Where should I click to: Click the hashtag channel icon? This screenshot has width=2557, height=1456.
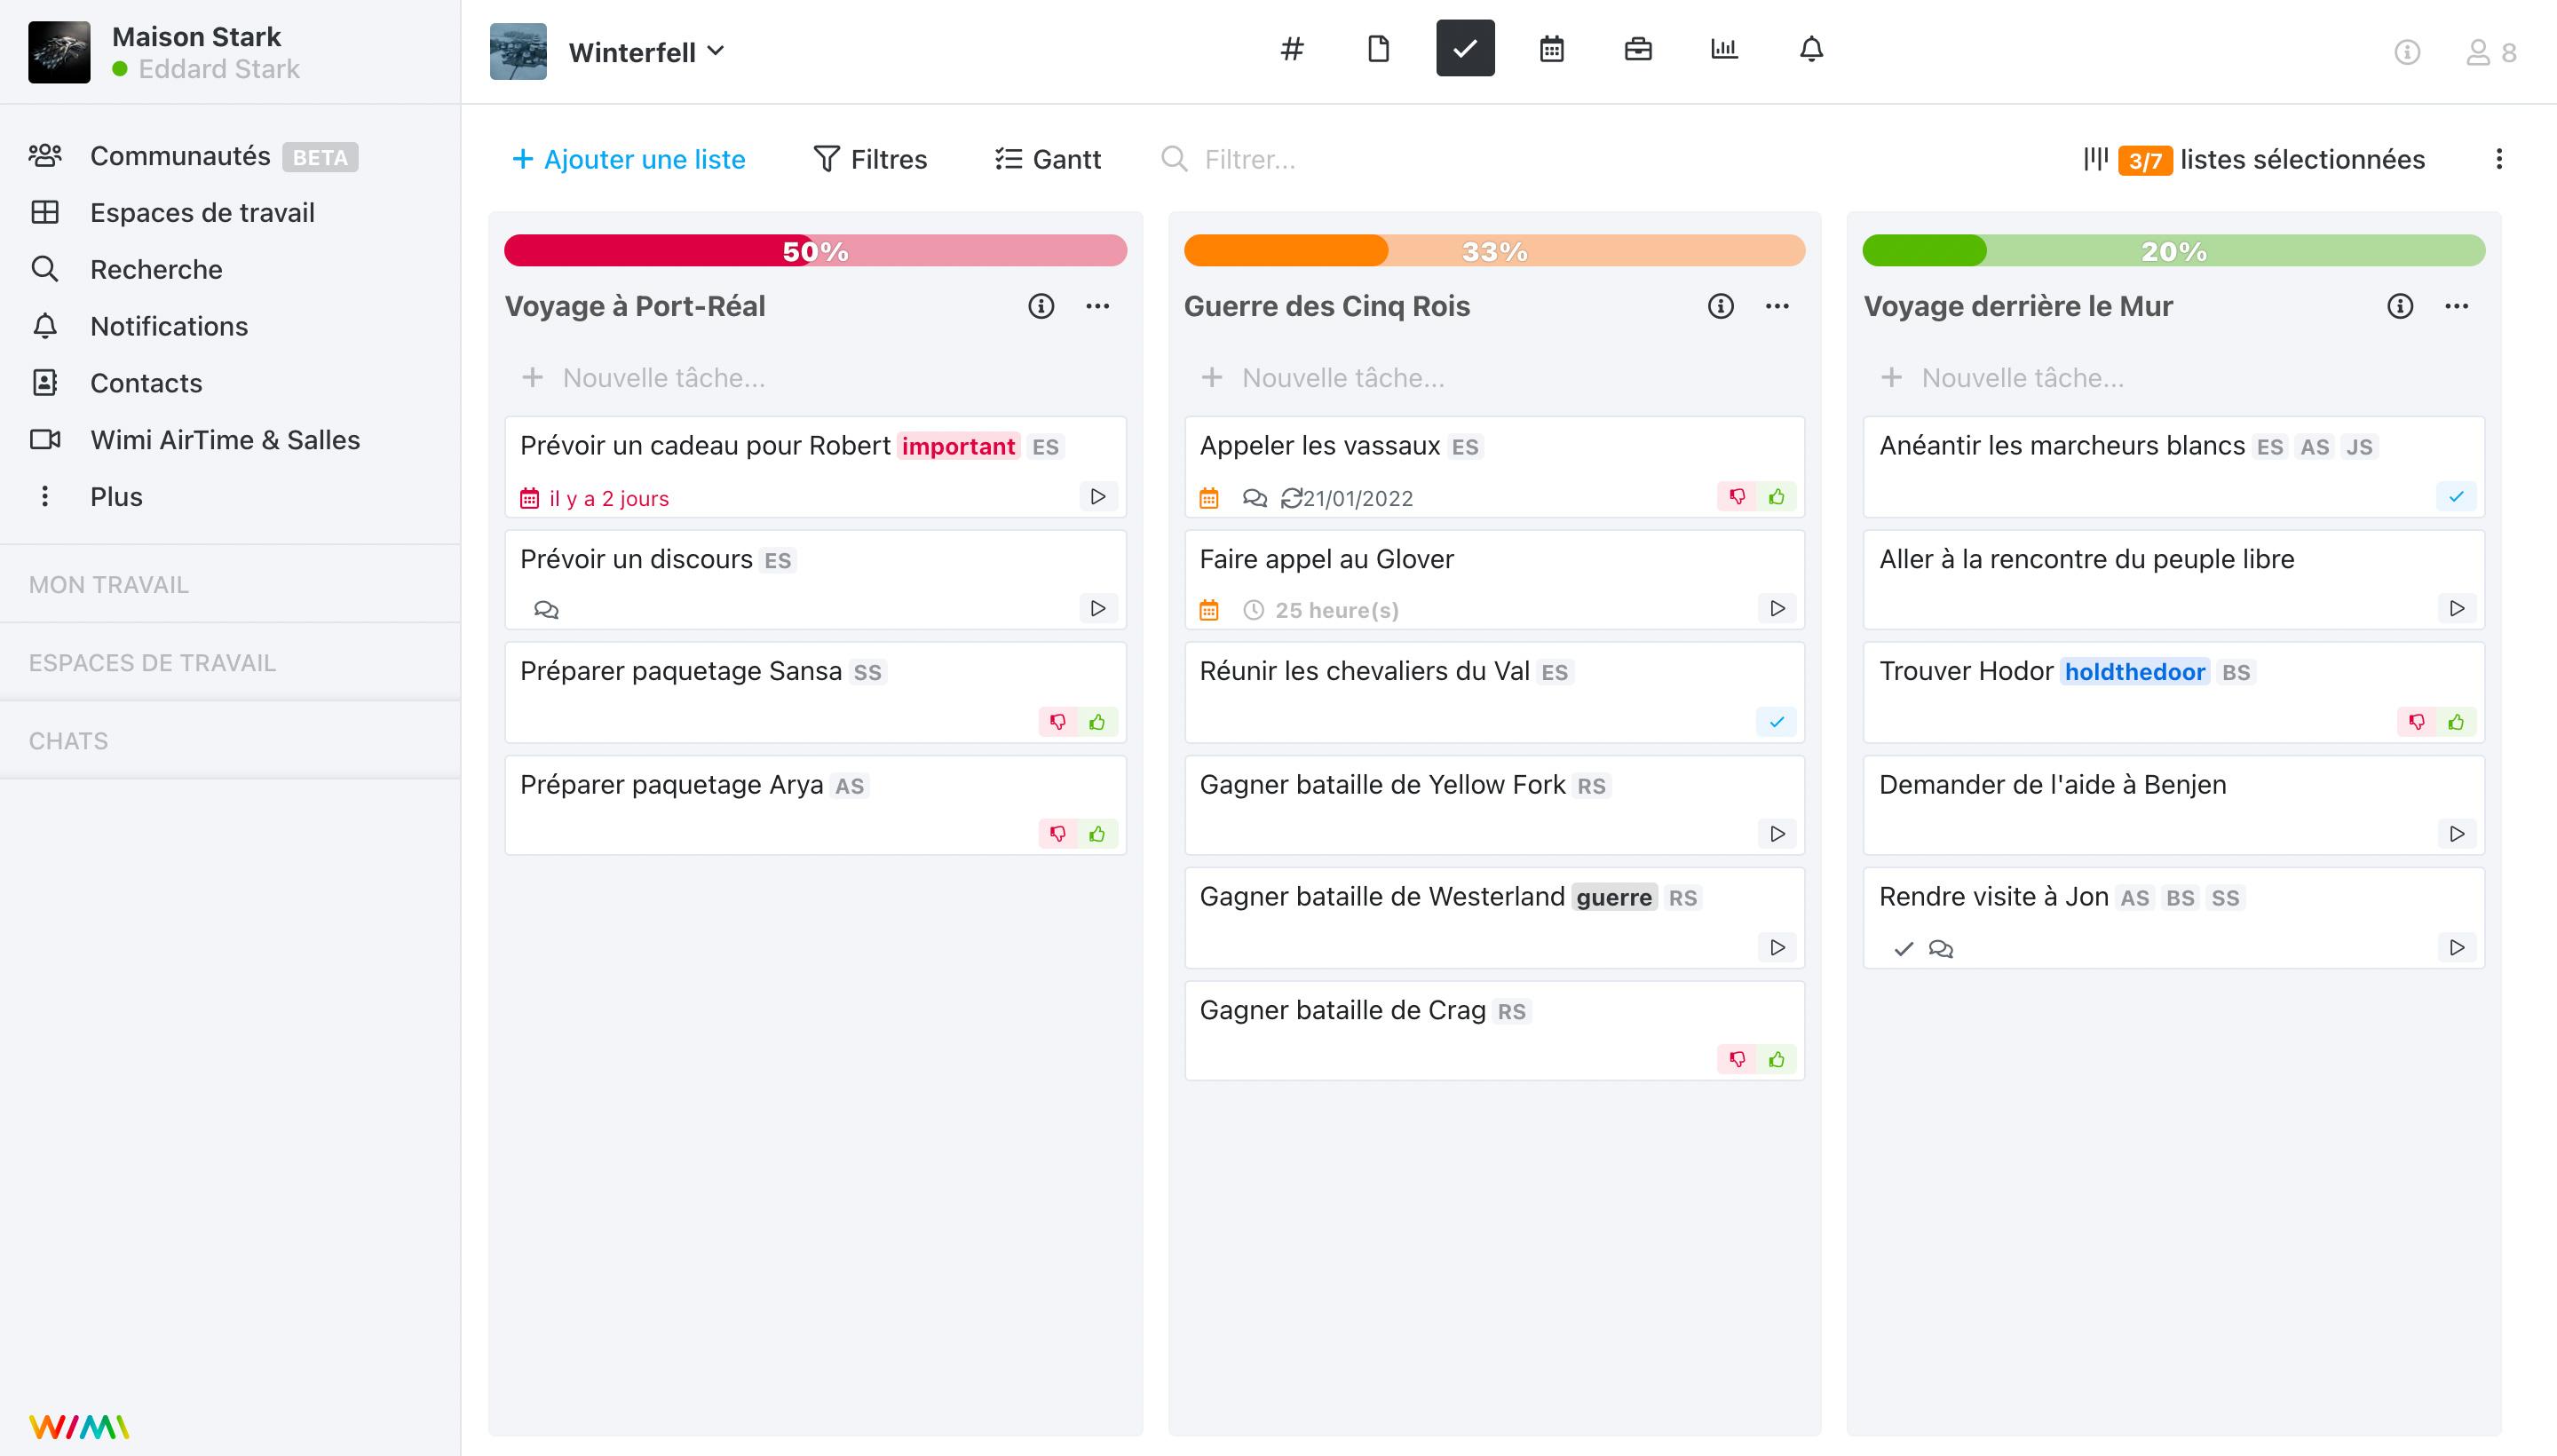[1293, 47]
